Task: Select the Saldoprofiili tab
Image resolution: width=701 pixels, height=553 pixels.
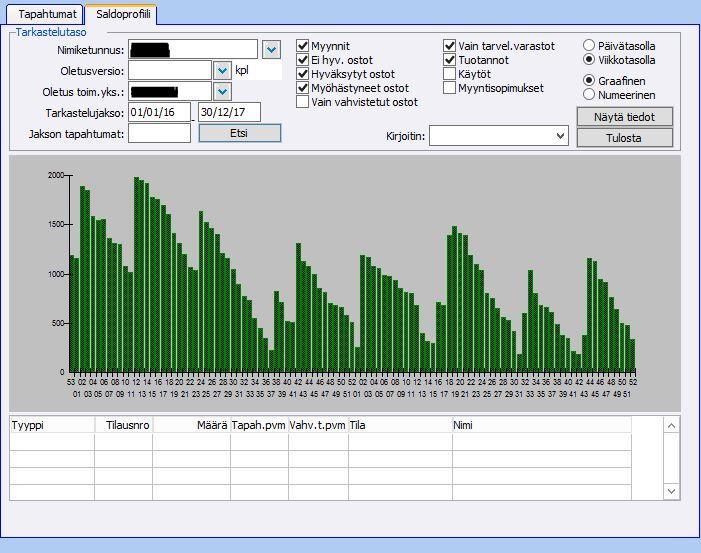Action: pos(122,14)
